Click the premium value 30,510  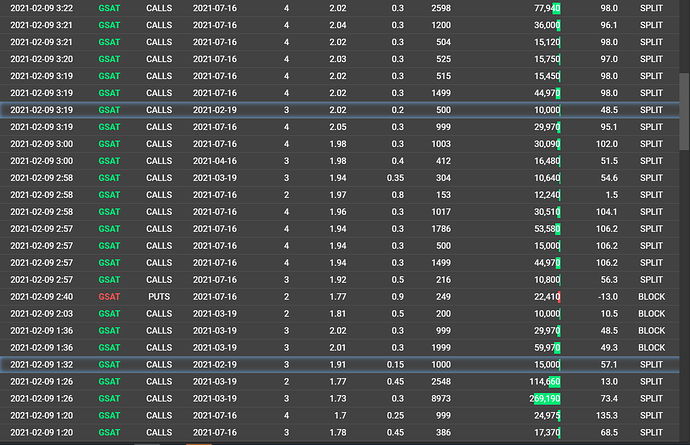point(547,212)
